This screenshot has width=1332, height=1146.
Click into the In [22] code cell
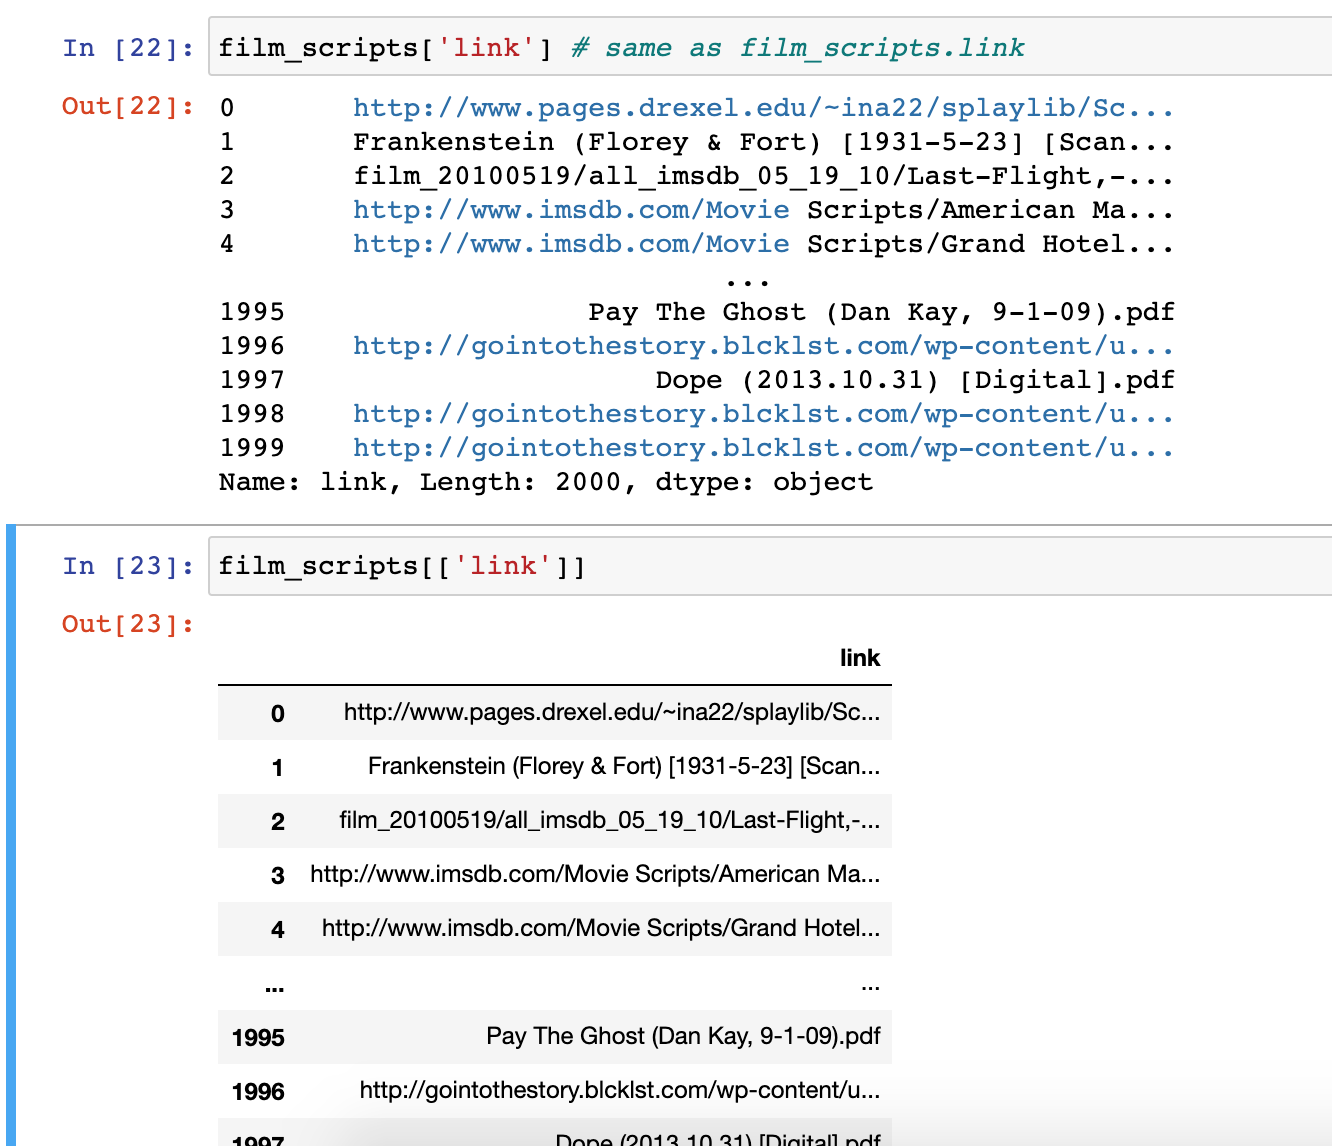point(770,47)
